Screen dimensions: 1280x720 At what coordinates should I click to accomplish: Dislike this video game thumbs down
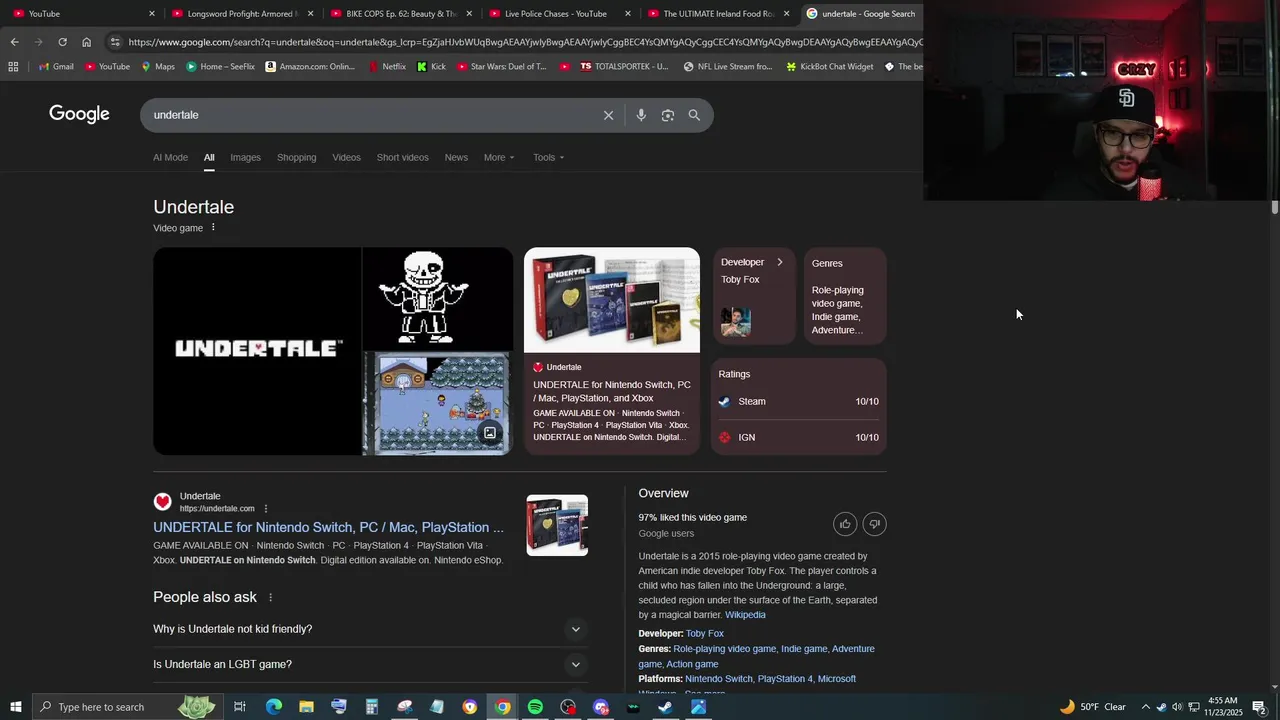click(875, 524)
